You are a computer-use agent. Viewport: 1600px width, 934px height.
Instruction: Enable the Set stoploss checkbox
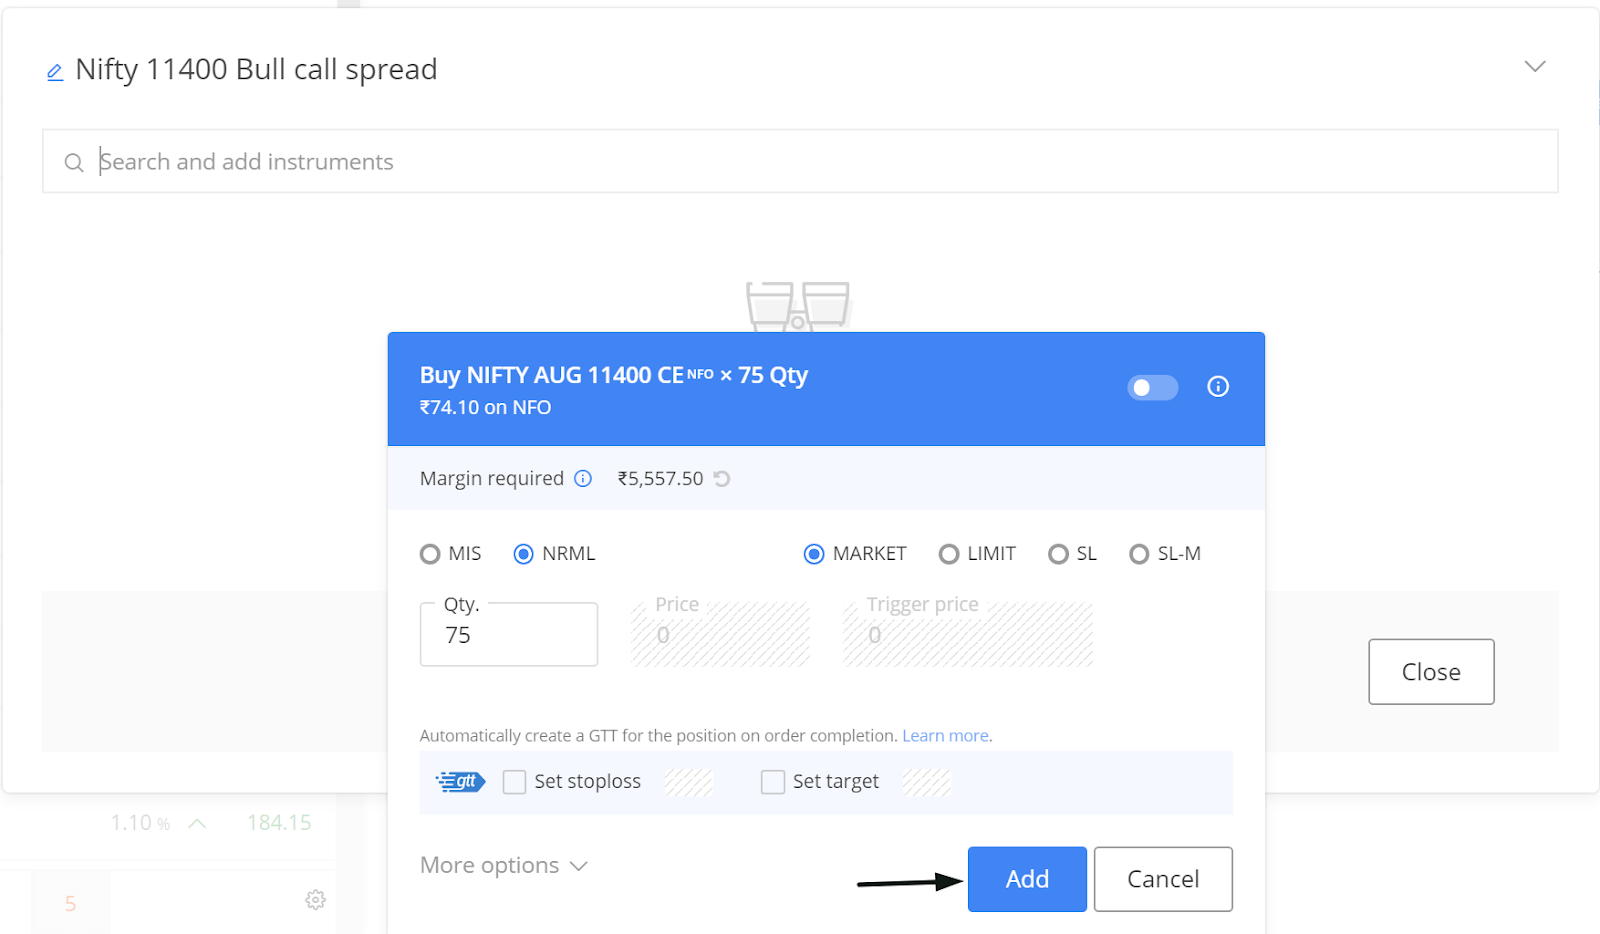[x=514, y=782]
